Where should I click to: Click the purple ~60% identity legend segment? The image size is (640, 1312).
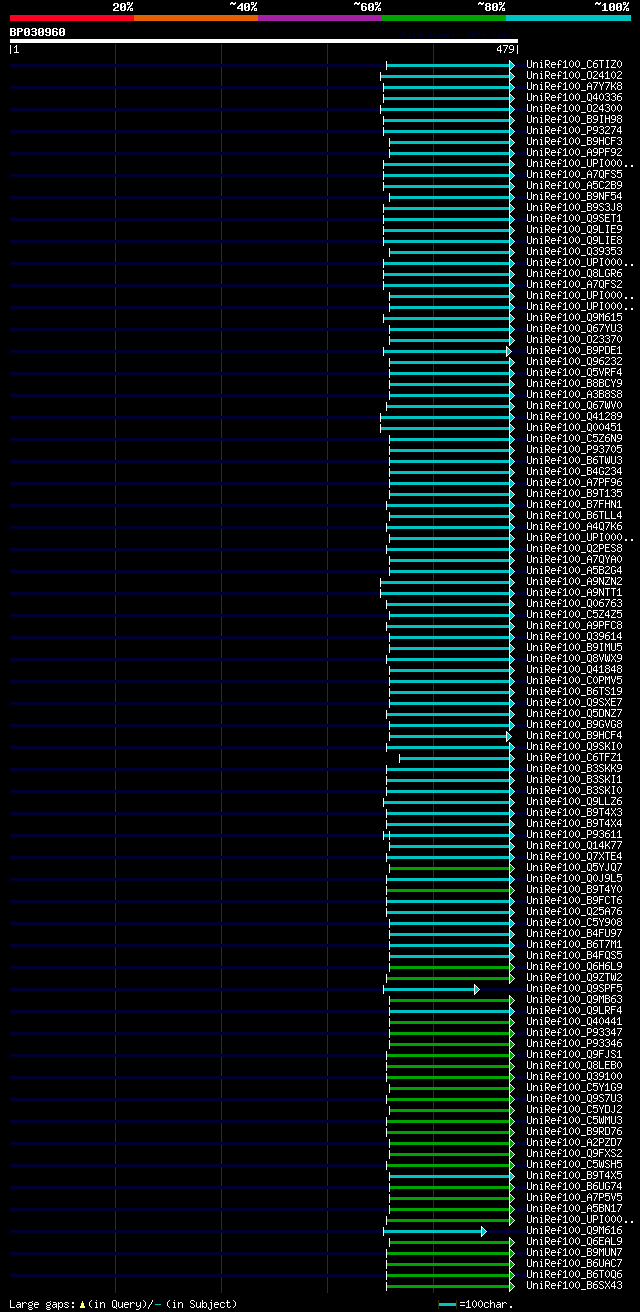pos(319,17)
